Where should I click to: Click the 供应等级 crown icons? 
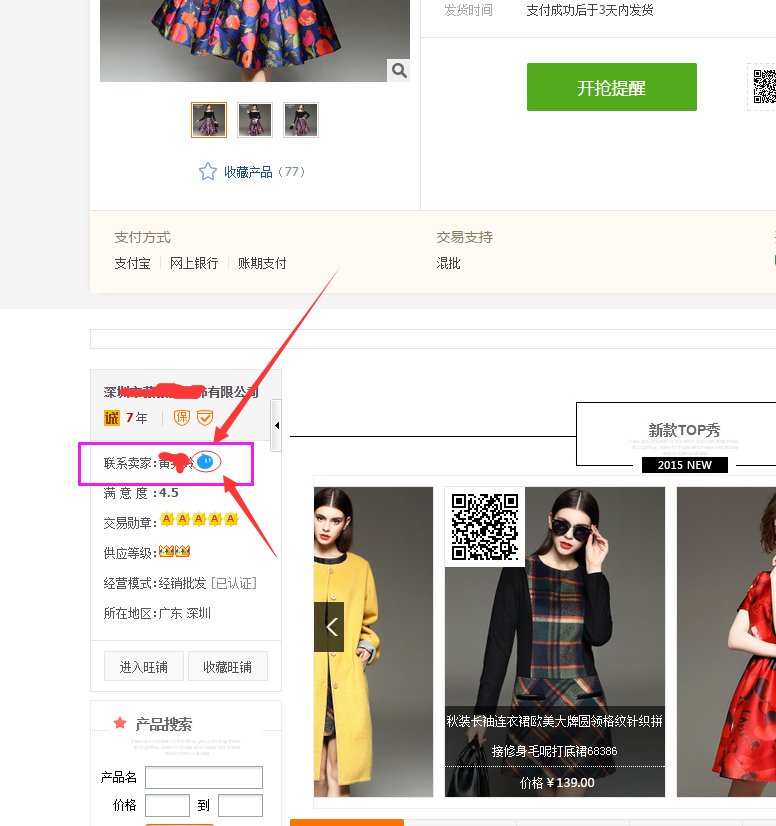point(174,552)
